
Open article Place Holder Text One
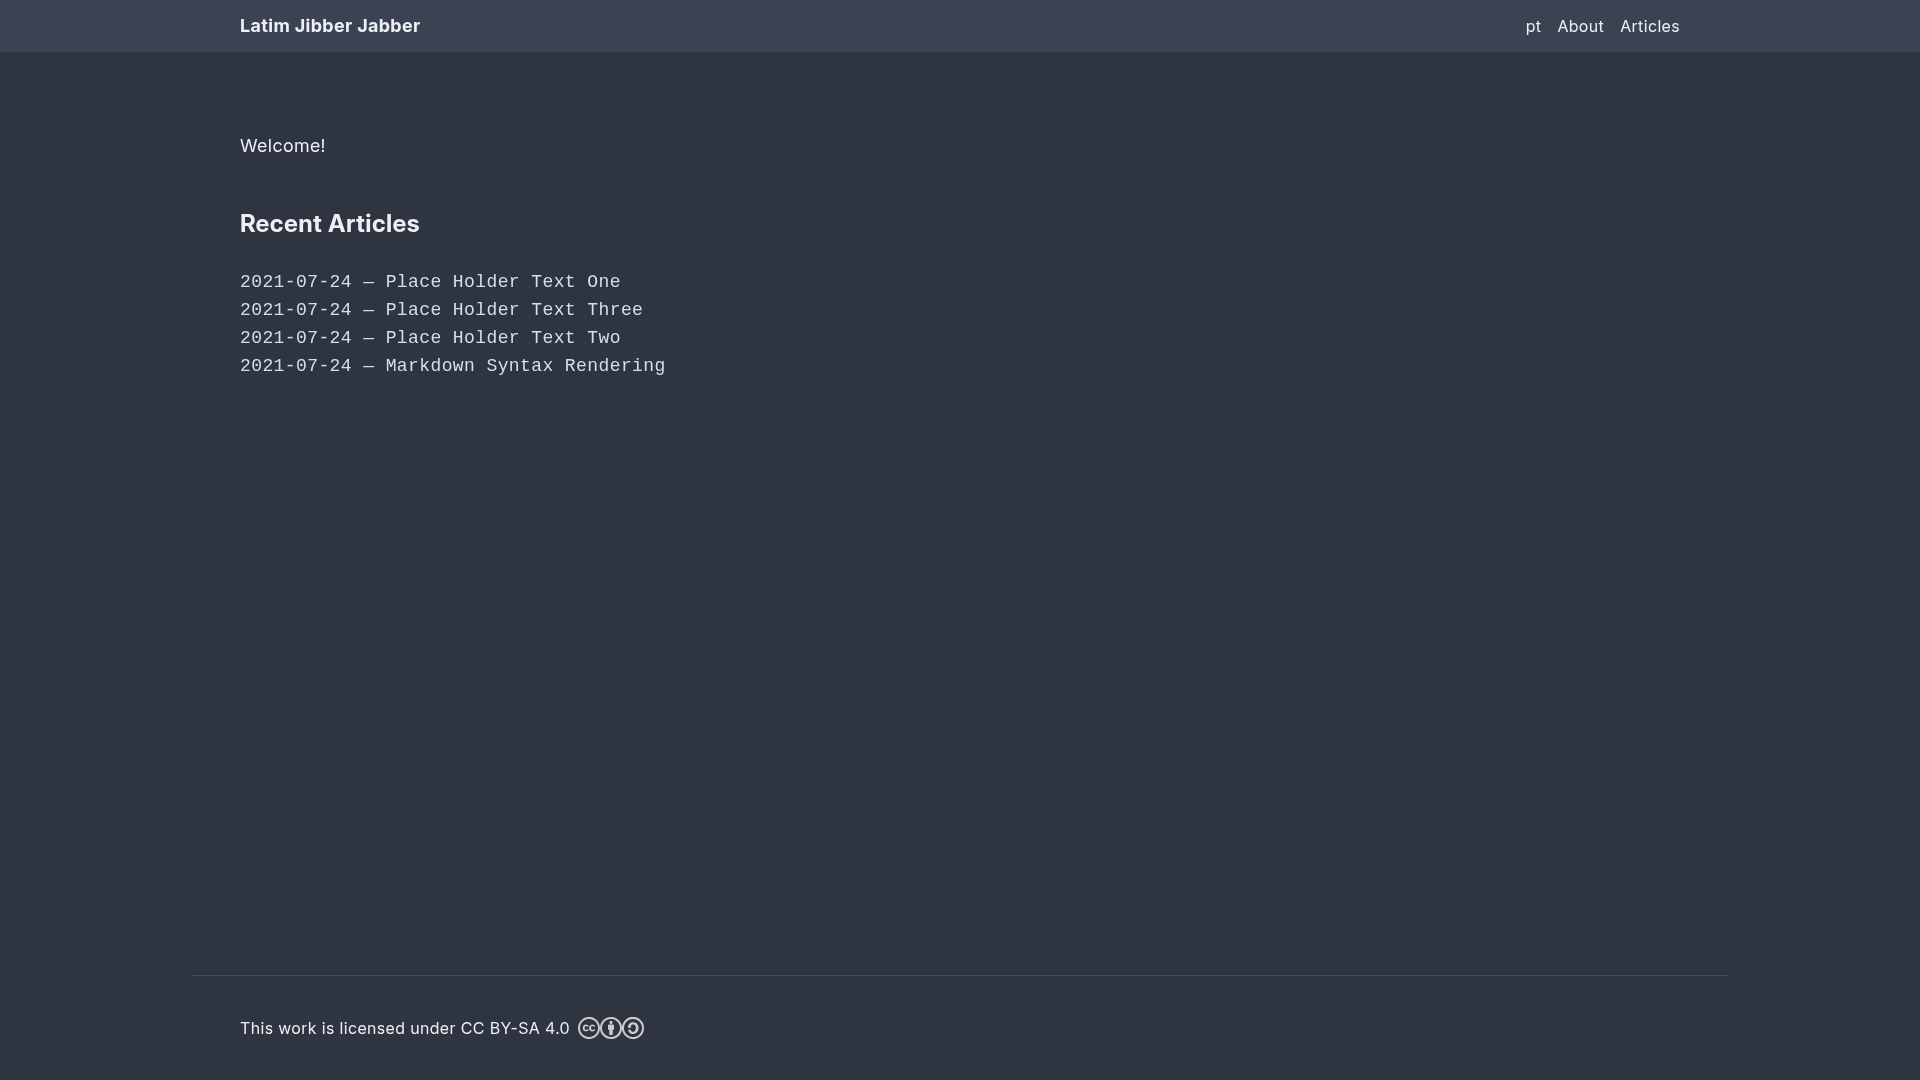(x=503, y=282)
